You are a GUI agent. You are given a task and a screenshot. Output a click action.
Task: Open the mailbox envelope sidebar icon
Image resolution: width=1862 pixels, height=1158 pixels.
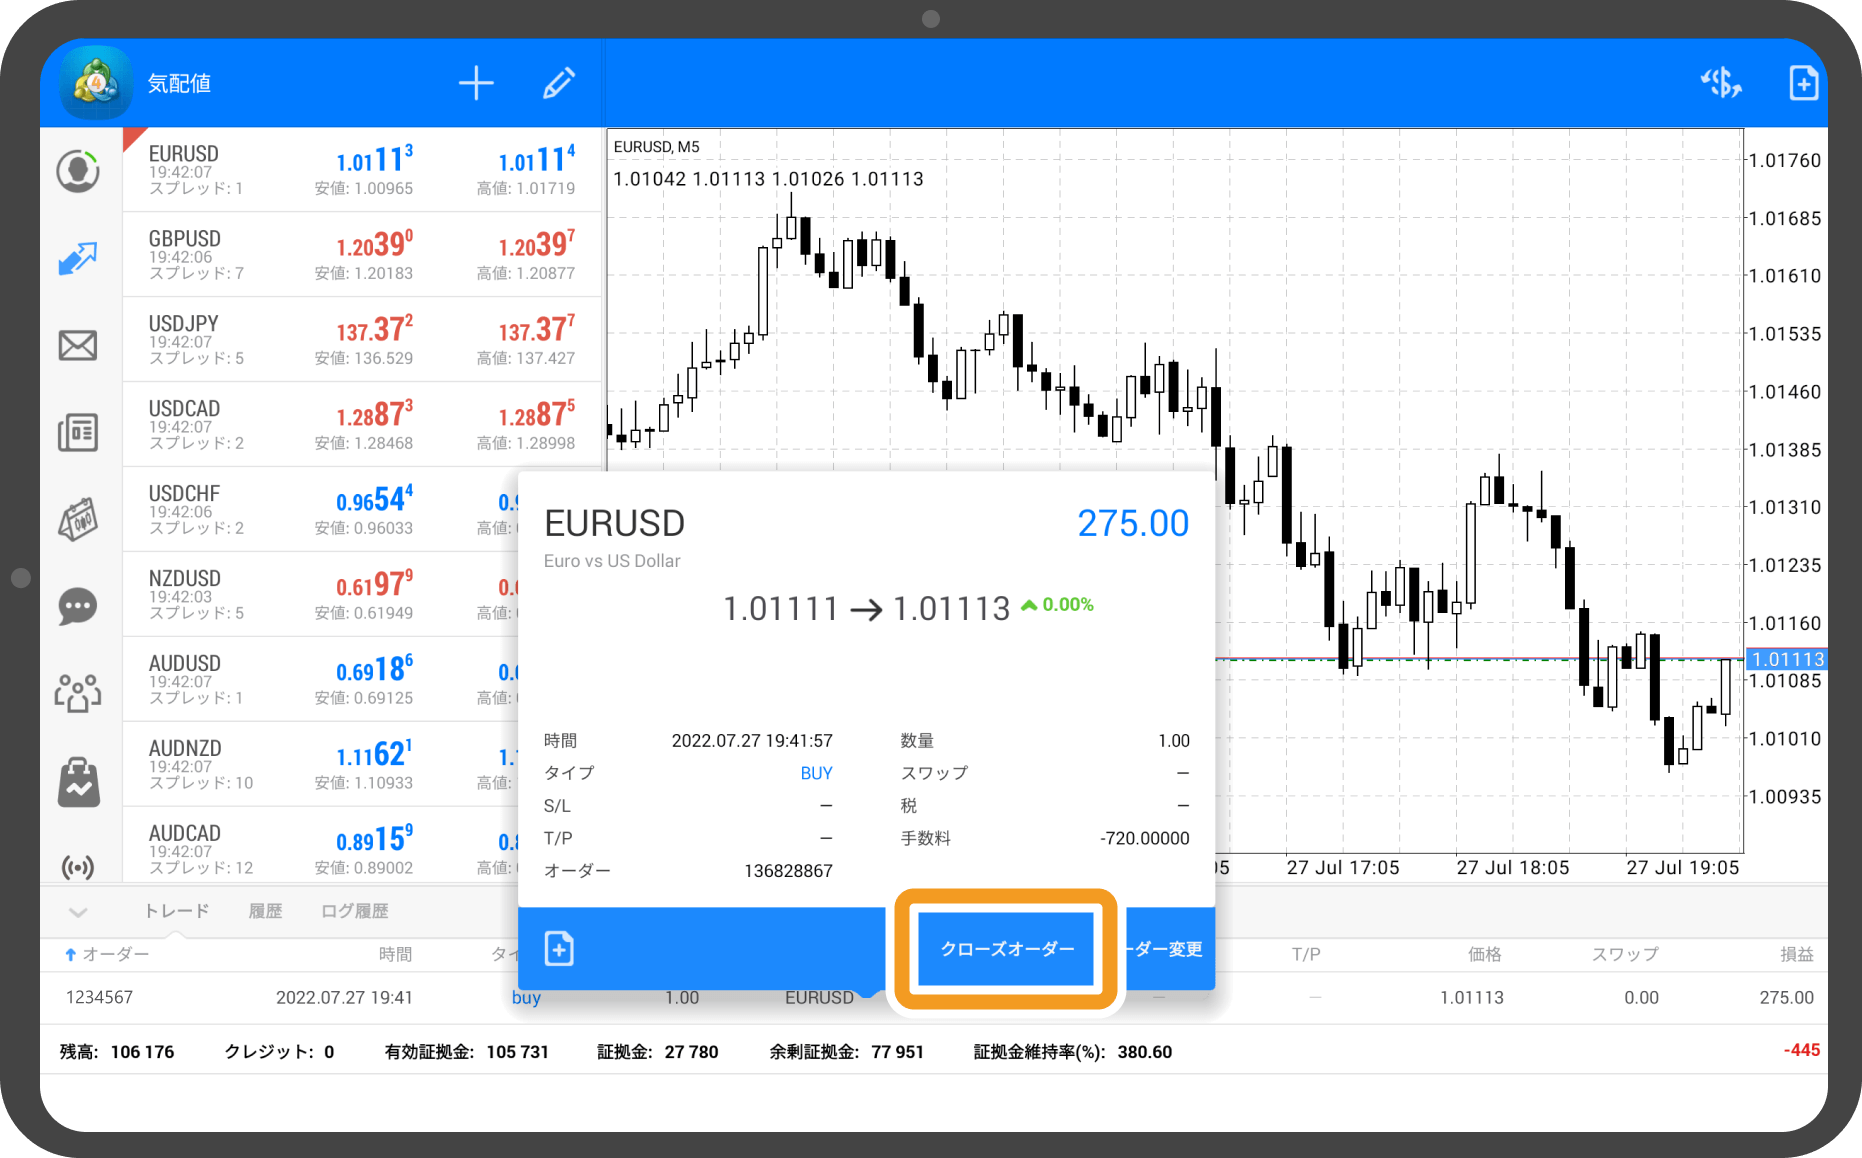tap(78, 345)
